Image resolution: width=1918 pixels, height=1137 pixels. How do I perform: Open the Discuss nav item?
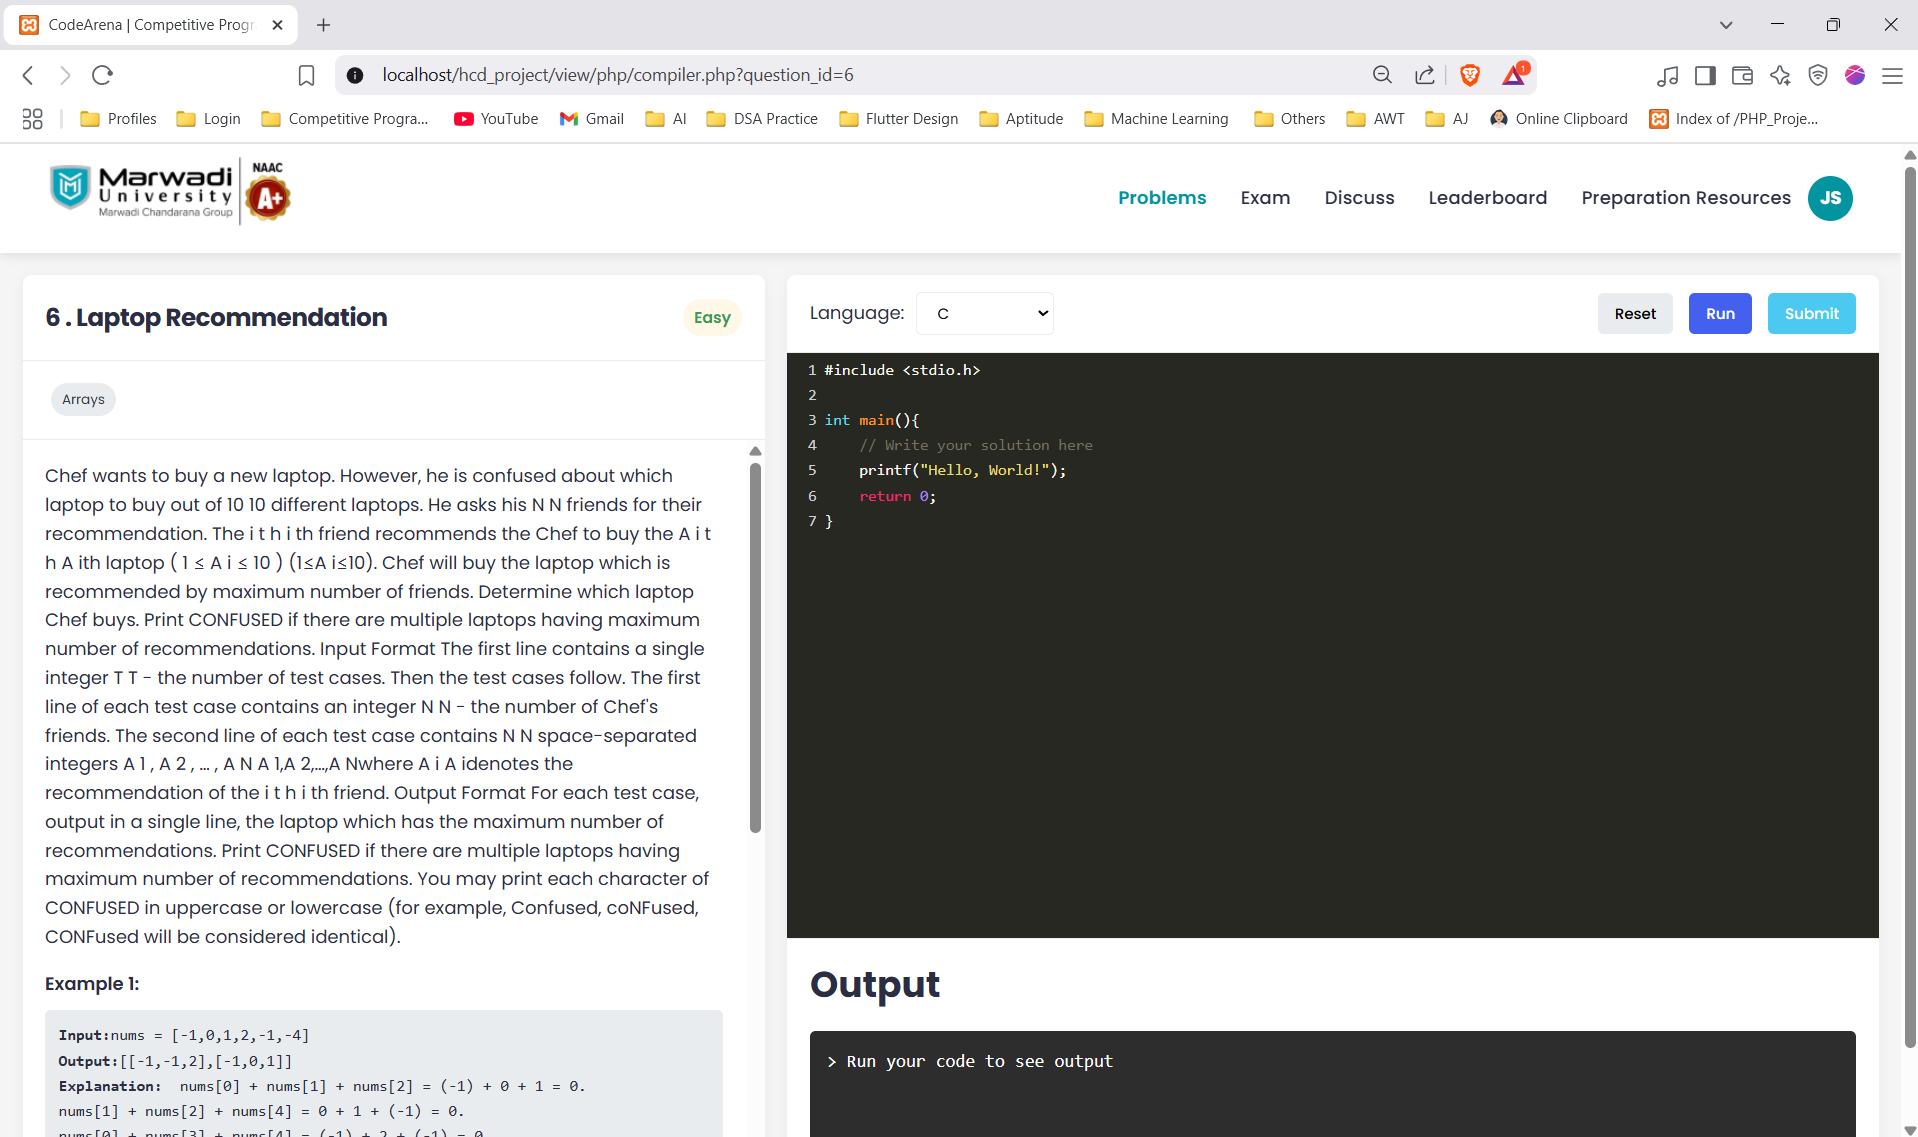(1359, 198)
